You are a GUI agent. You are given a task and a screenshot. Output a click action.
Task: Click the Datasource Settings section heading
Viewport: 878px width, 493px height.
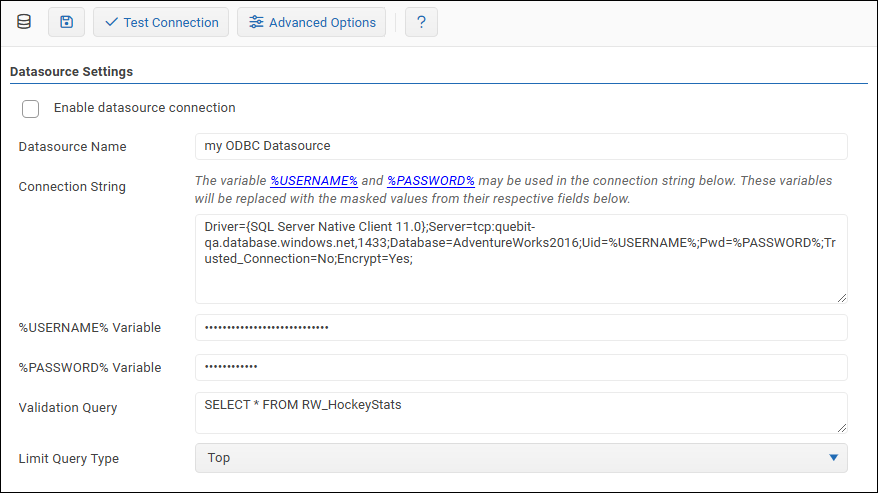pos(71,72)
